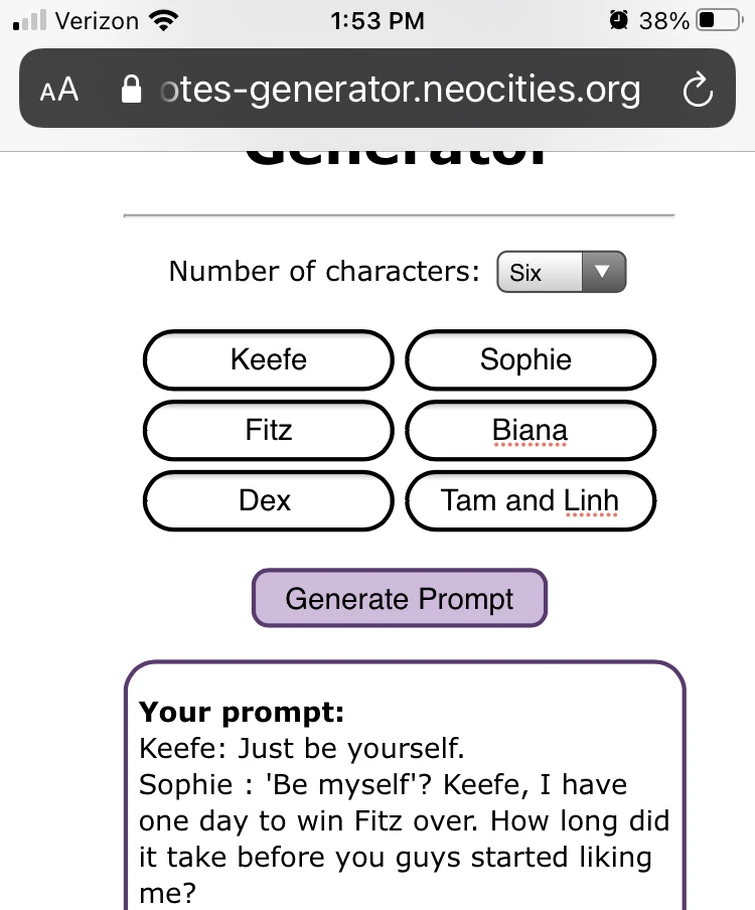Select the Biana character field

tap(530, 431)
